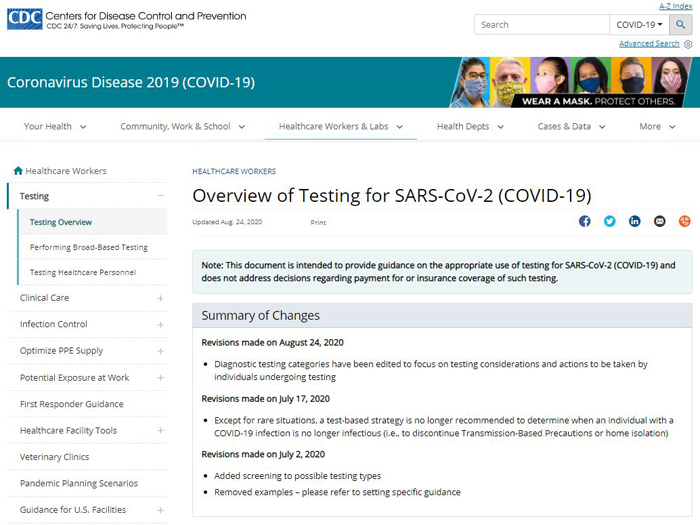Screen dimensions: 700x525
Task: Share page on Facebook icon
Action: pyautogui.click(x=584, y=221)
